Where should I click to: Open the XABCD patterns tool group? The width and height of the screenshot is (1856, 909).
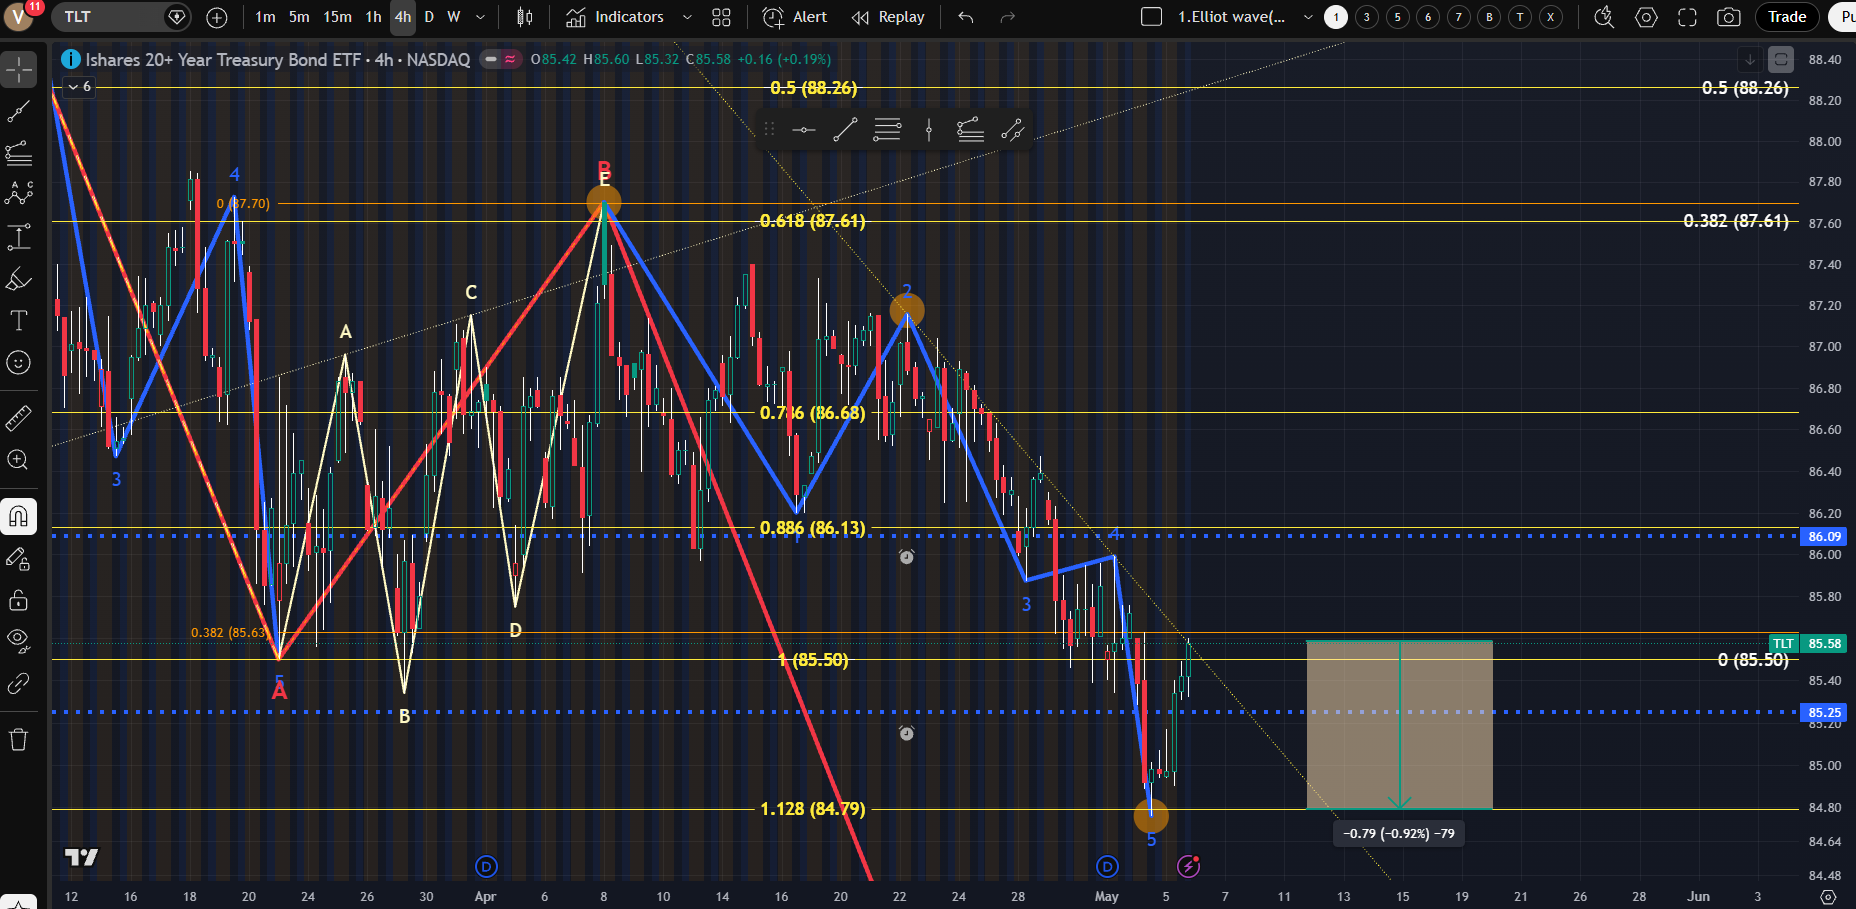pos(19,194)
